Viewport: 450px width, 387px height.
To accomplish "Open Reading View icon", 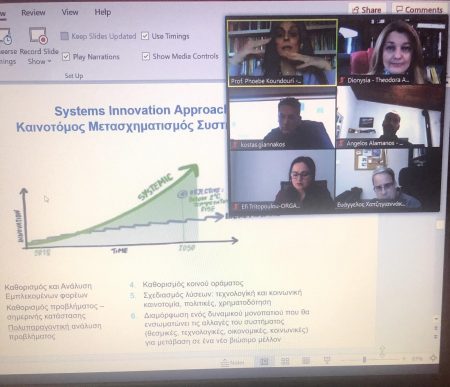I will 306,361.
